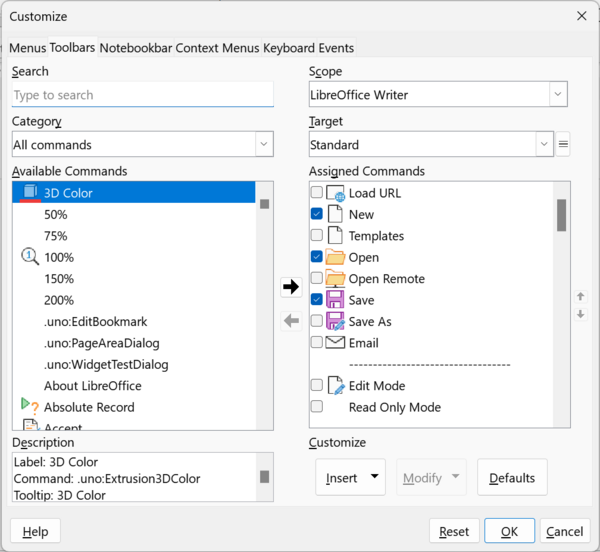This screenshot has height=552, width=600.
Task: Toggle the Save As checkbox
Action: pos(316,322)
